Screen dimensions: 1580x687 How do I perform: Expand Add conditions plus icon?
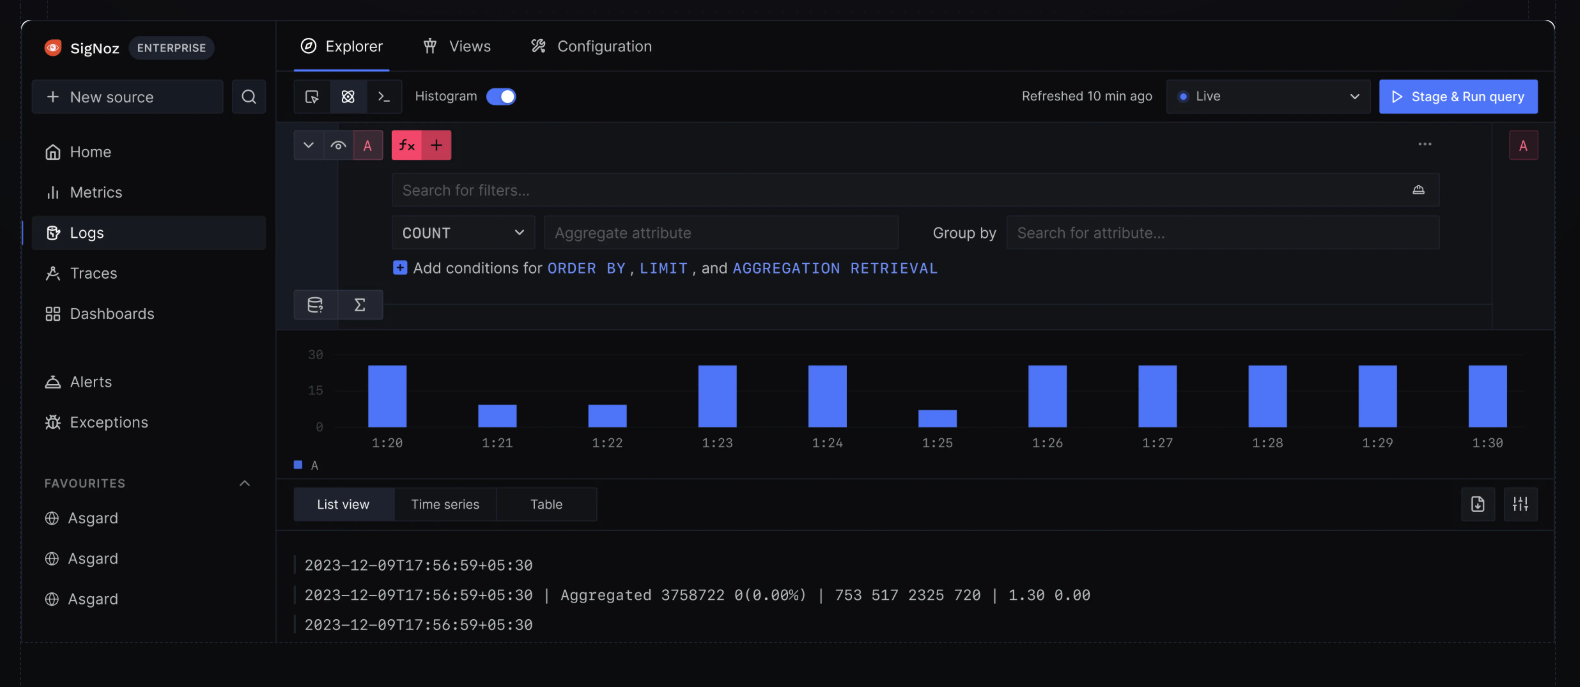coord(400,268)
